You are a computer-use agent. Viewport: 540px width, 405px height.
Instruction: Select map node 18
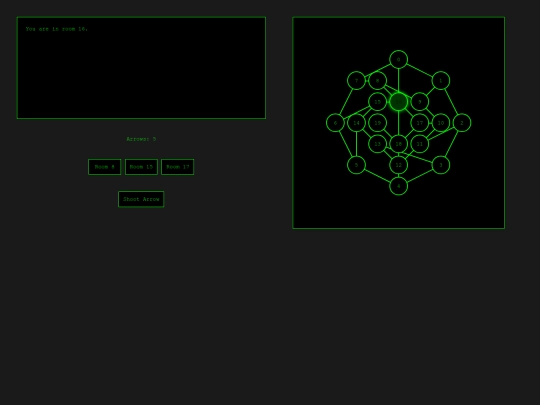coord(398,144)
